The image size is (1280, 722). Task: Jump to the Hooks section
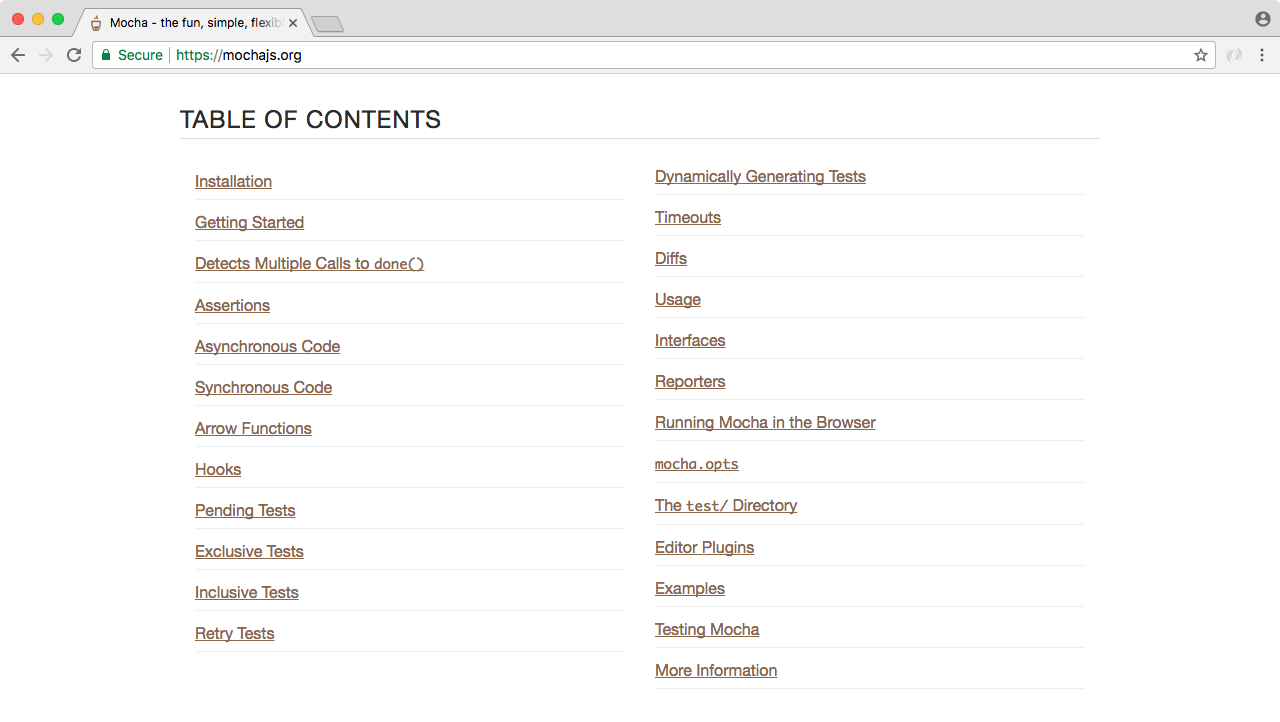point(218,469)
